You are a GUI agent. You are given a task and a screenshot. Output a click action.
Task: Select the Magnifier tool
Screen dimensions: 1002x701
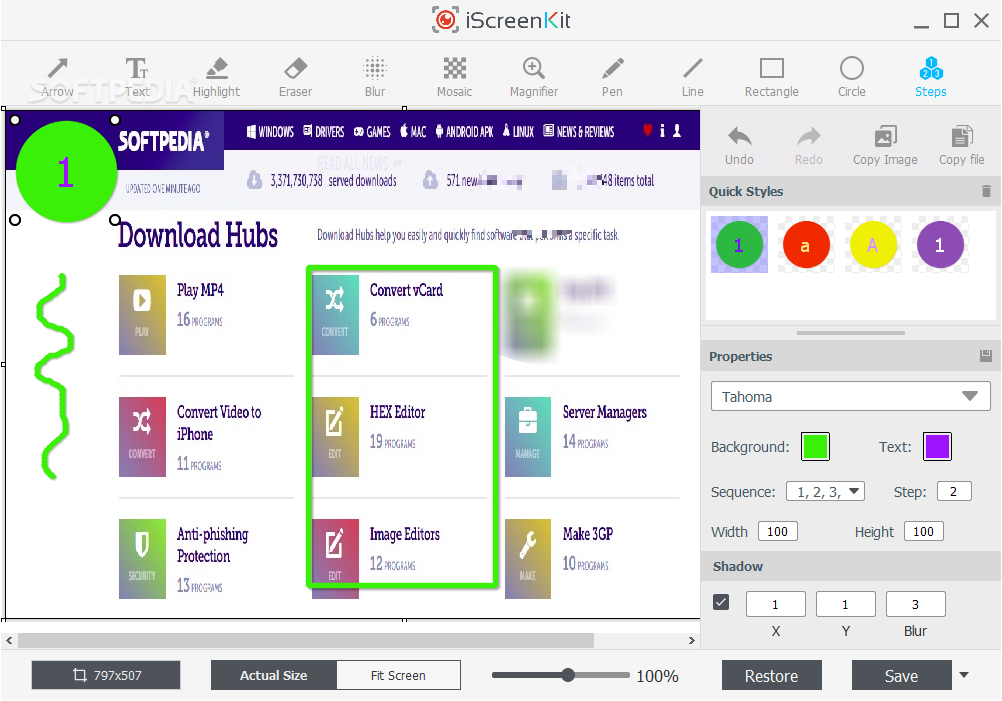(534, 76)
